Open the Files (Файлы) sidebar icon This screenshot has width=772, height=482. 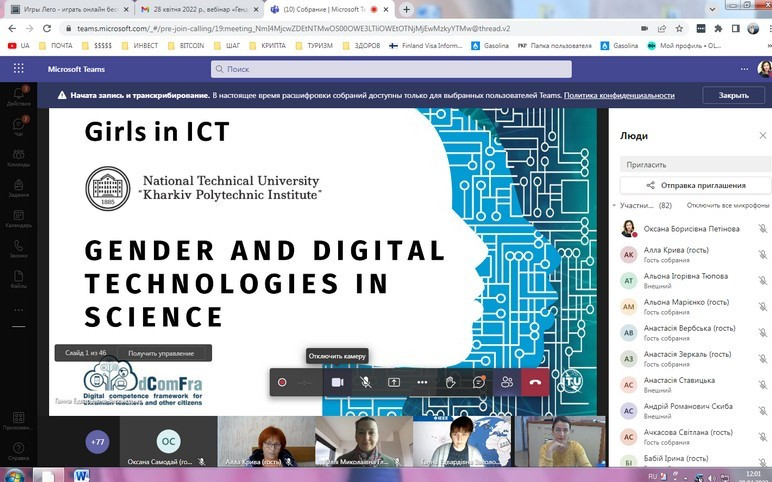point(18,279)
